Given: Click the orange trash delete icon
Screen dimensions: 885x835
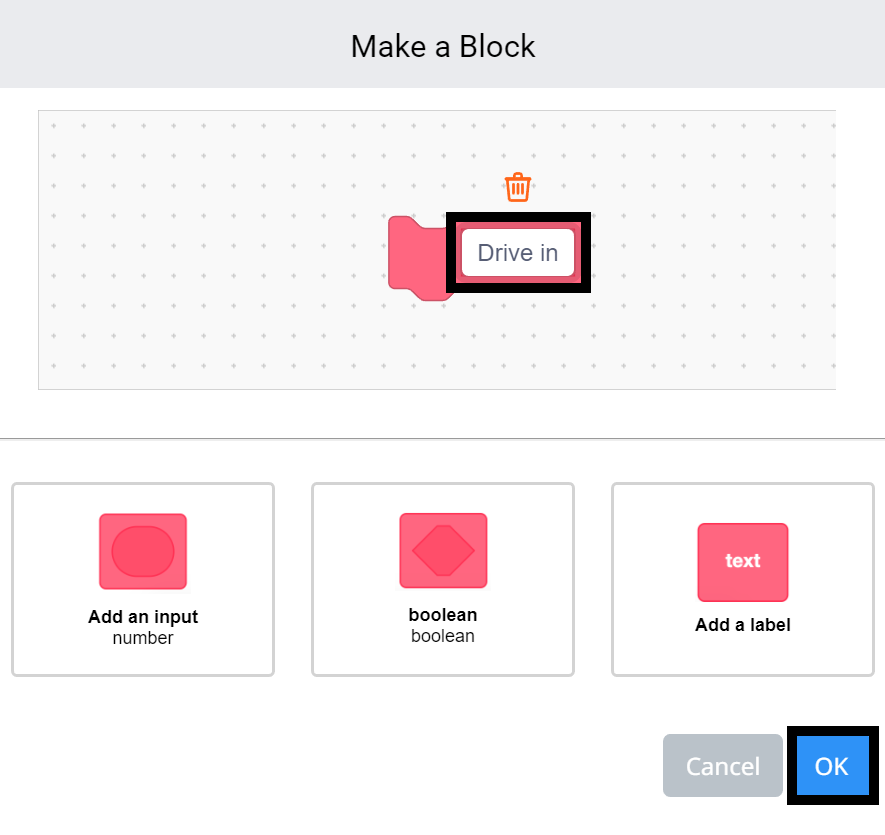Looking at the screenshot, I should (517, 186).
